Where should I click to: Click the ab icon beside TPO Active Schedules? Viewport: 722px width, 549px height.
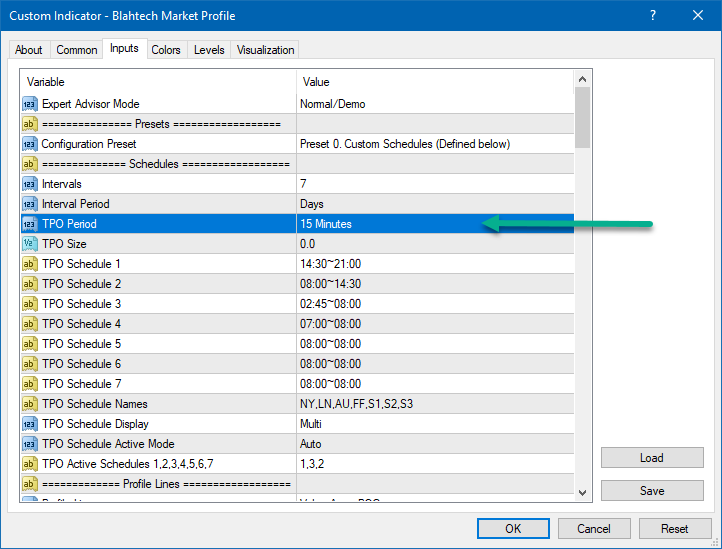coord(29,464)
